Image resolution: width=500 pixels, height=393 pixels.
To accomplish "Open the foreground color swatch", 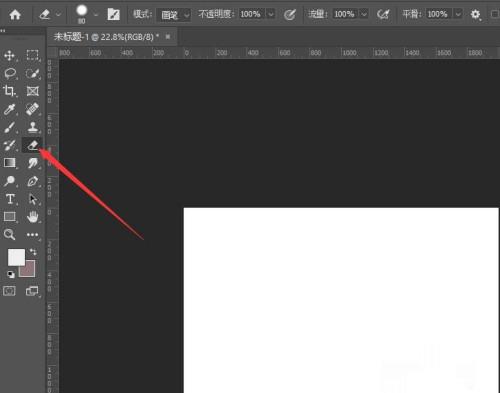I will (x=16, y=257).
